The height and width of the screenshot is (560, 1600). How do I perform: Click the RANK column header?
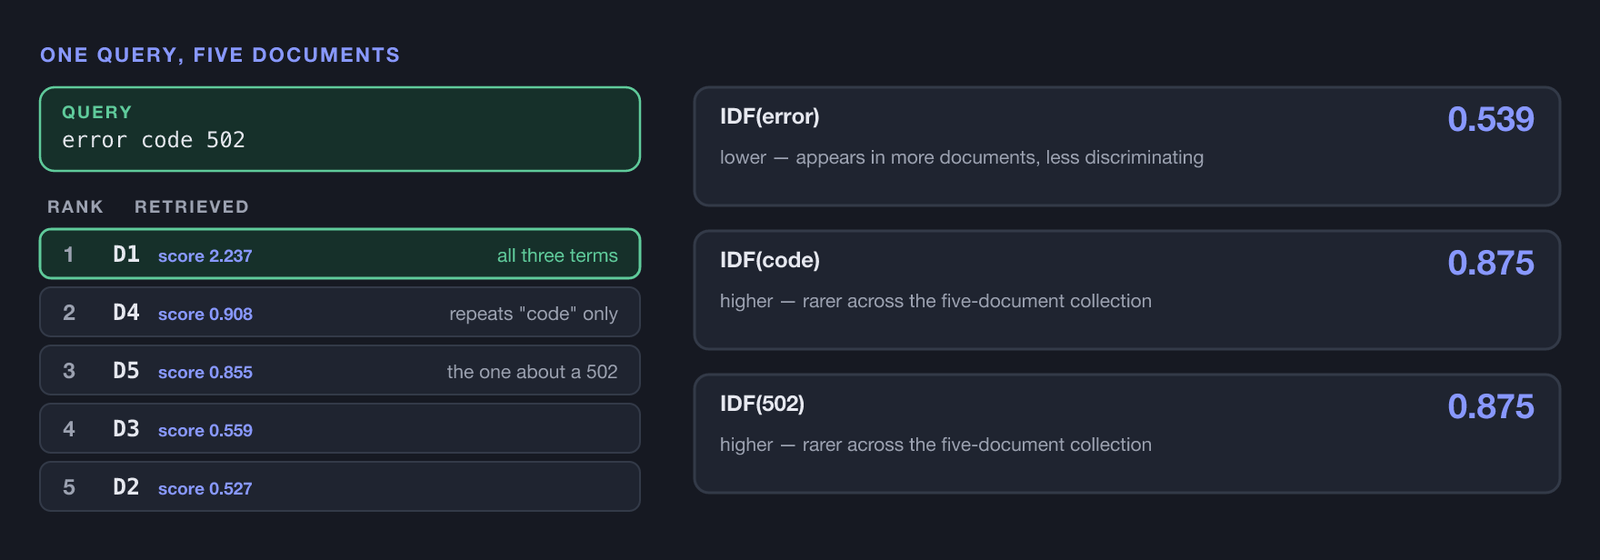tap(75, 207)
